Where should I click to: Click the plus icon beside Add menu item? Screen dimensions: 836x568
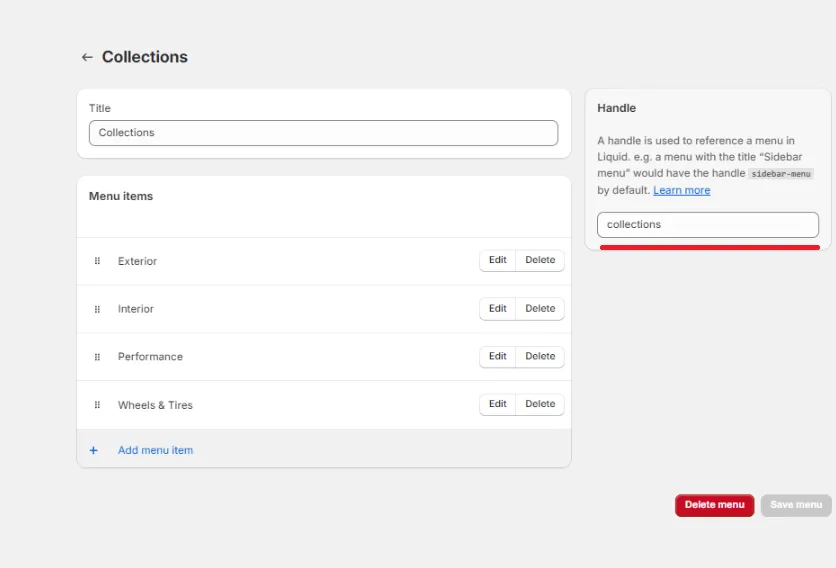(94, 450)
